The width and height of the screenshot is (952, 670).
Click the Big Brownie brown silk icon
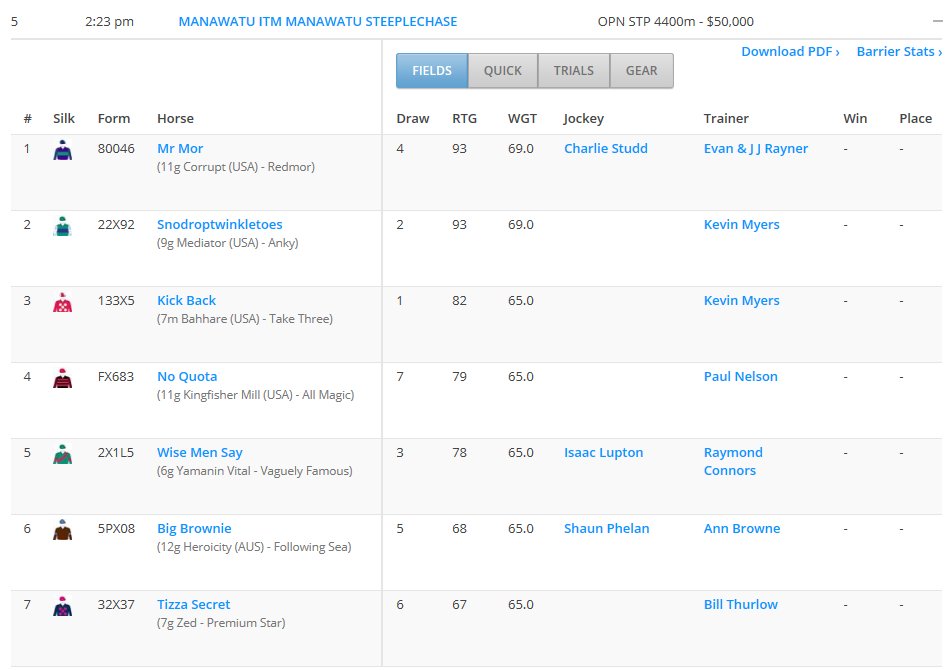tap(63, 530)
